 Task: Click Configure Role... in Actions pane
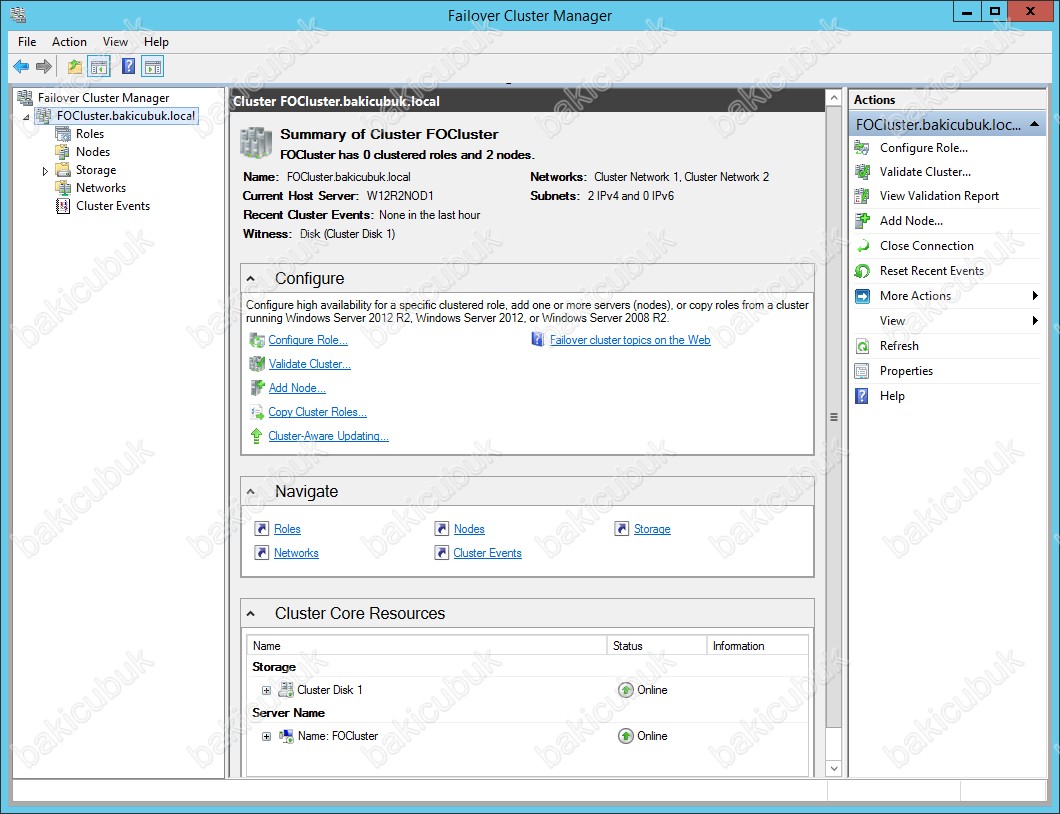(923, 148)
